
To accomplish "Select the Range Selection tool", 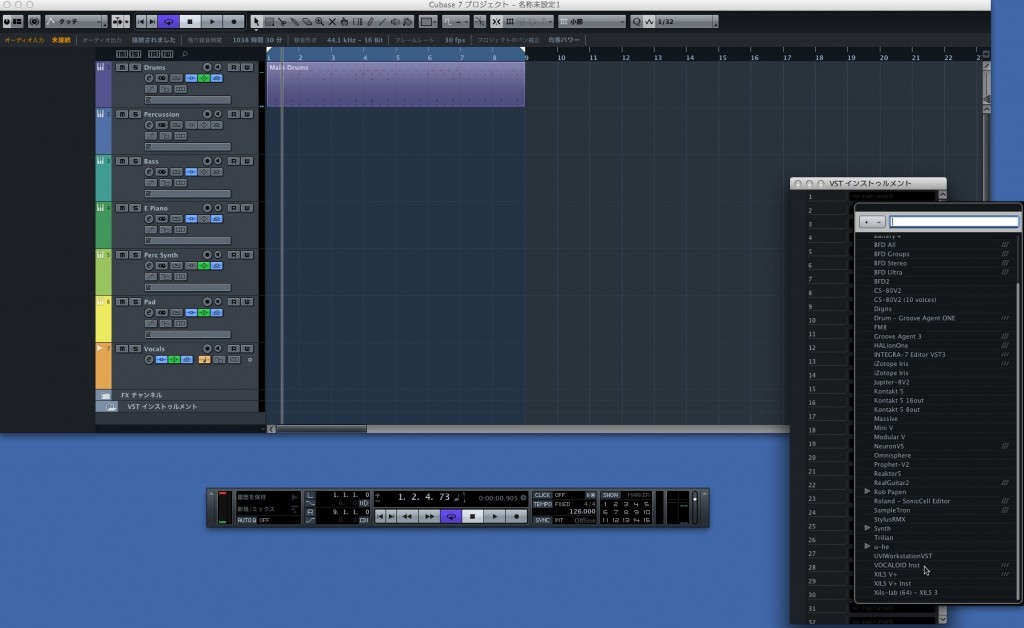I will [x=269, y=22].
